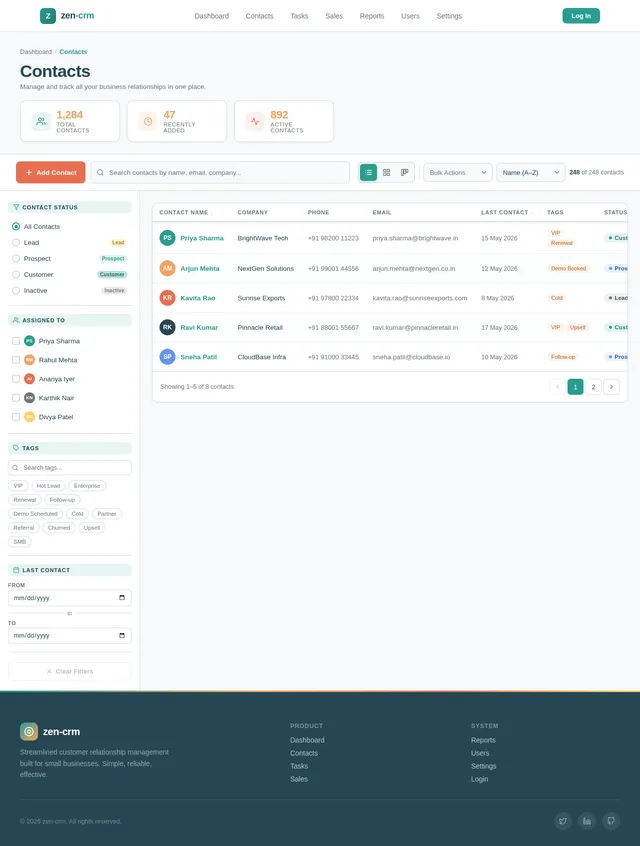Open LinkedIn icon in footer

(587, 821)
